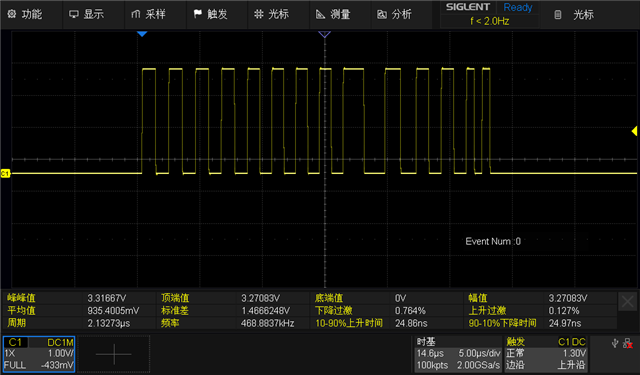Click the chart icon beside 分析

click(382, 15)
